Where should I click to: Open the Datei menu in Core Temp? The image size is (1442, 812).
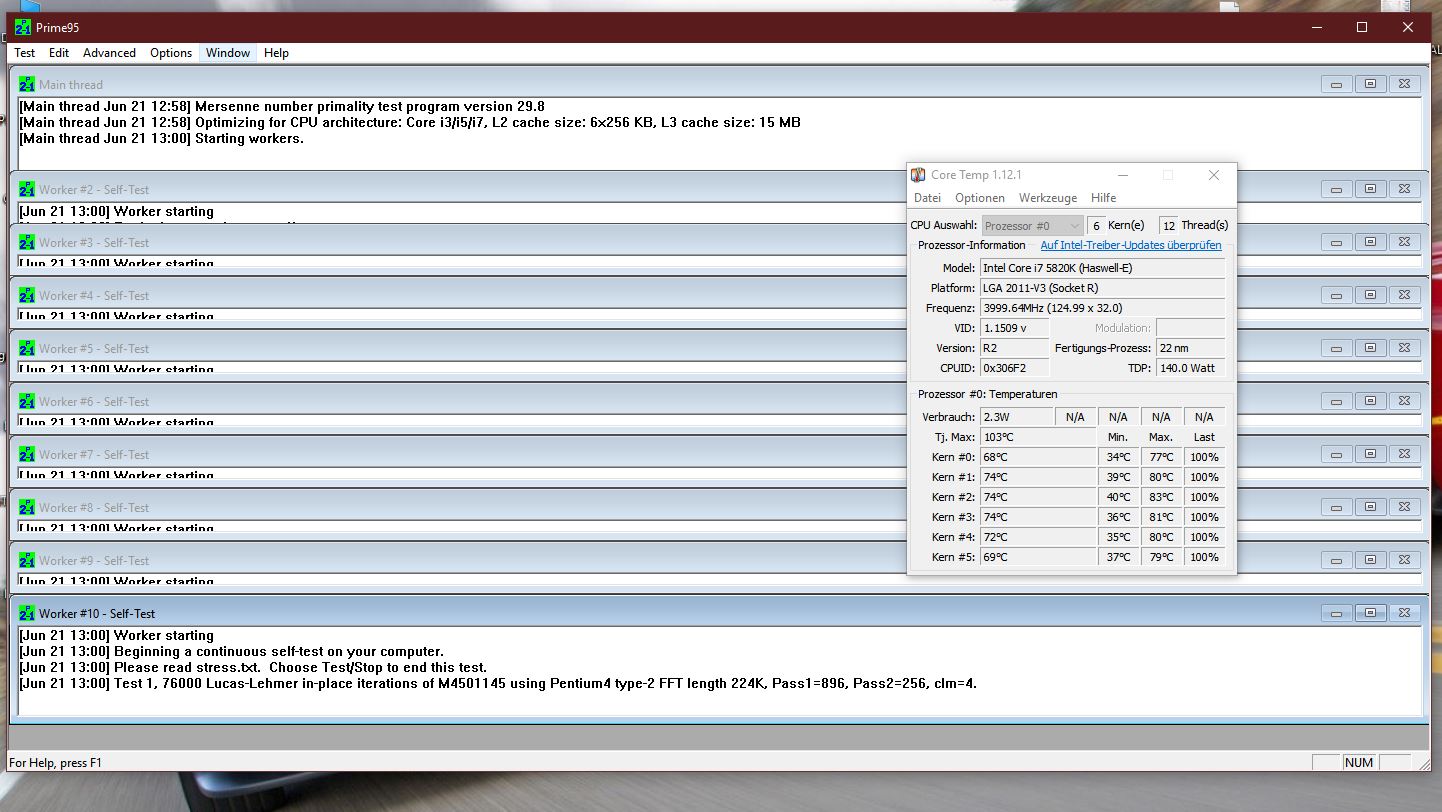click(x=927, y=198)
